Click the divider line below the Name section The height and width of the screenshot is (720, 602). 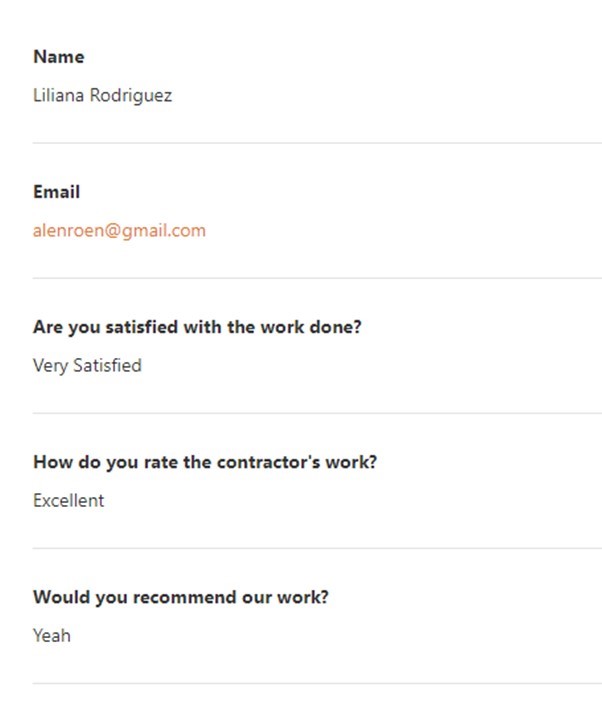316,143
